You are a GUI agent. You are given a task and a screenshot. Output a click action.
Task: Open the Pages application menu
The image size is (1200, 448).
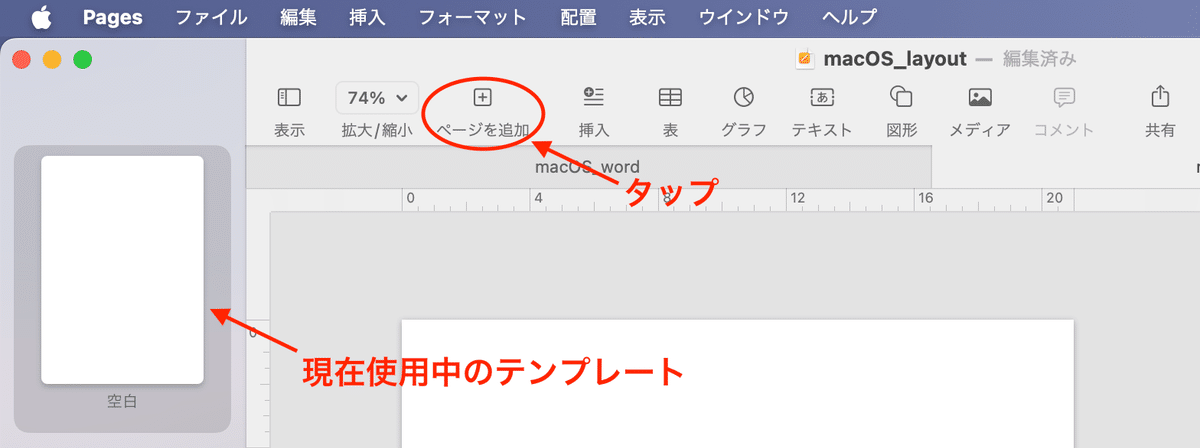pyautogui.click(x=112, y=17)
